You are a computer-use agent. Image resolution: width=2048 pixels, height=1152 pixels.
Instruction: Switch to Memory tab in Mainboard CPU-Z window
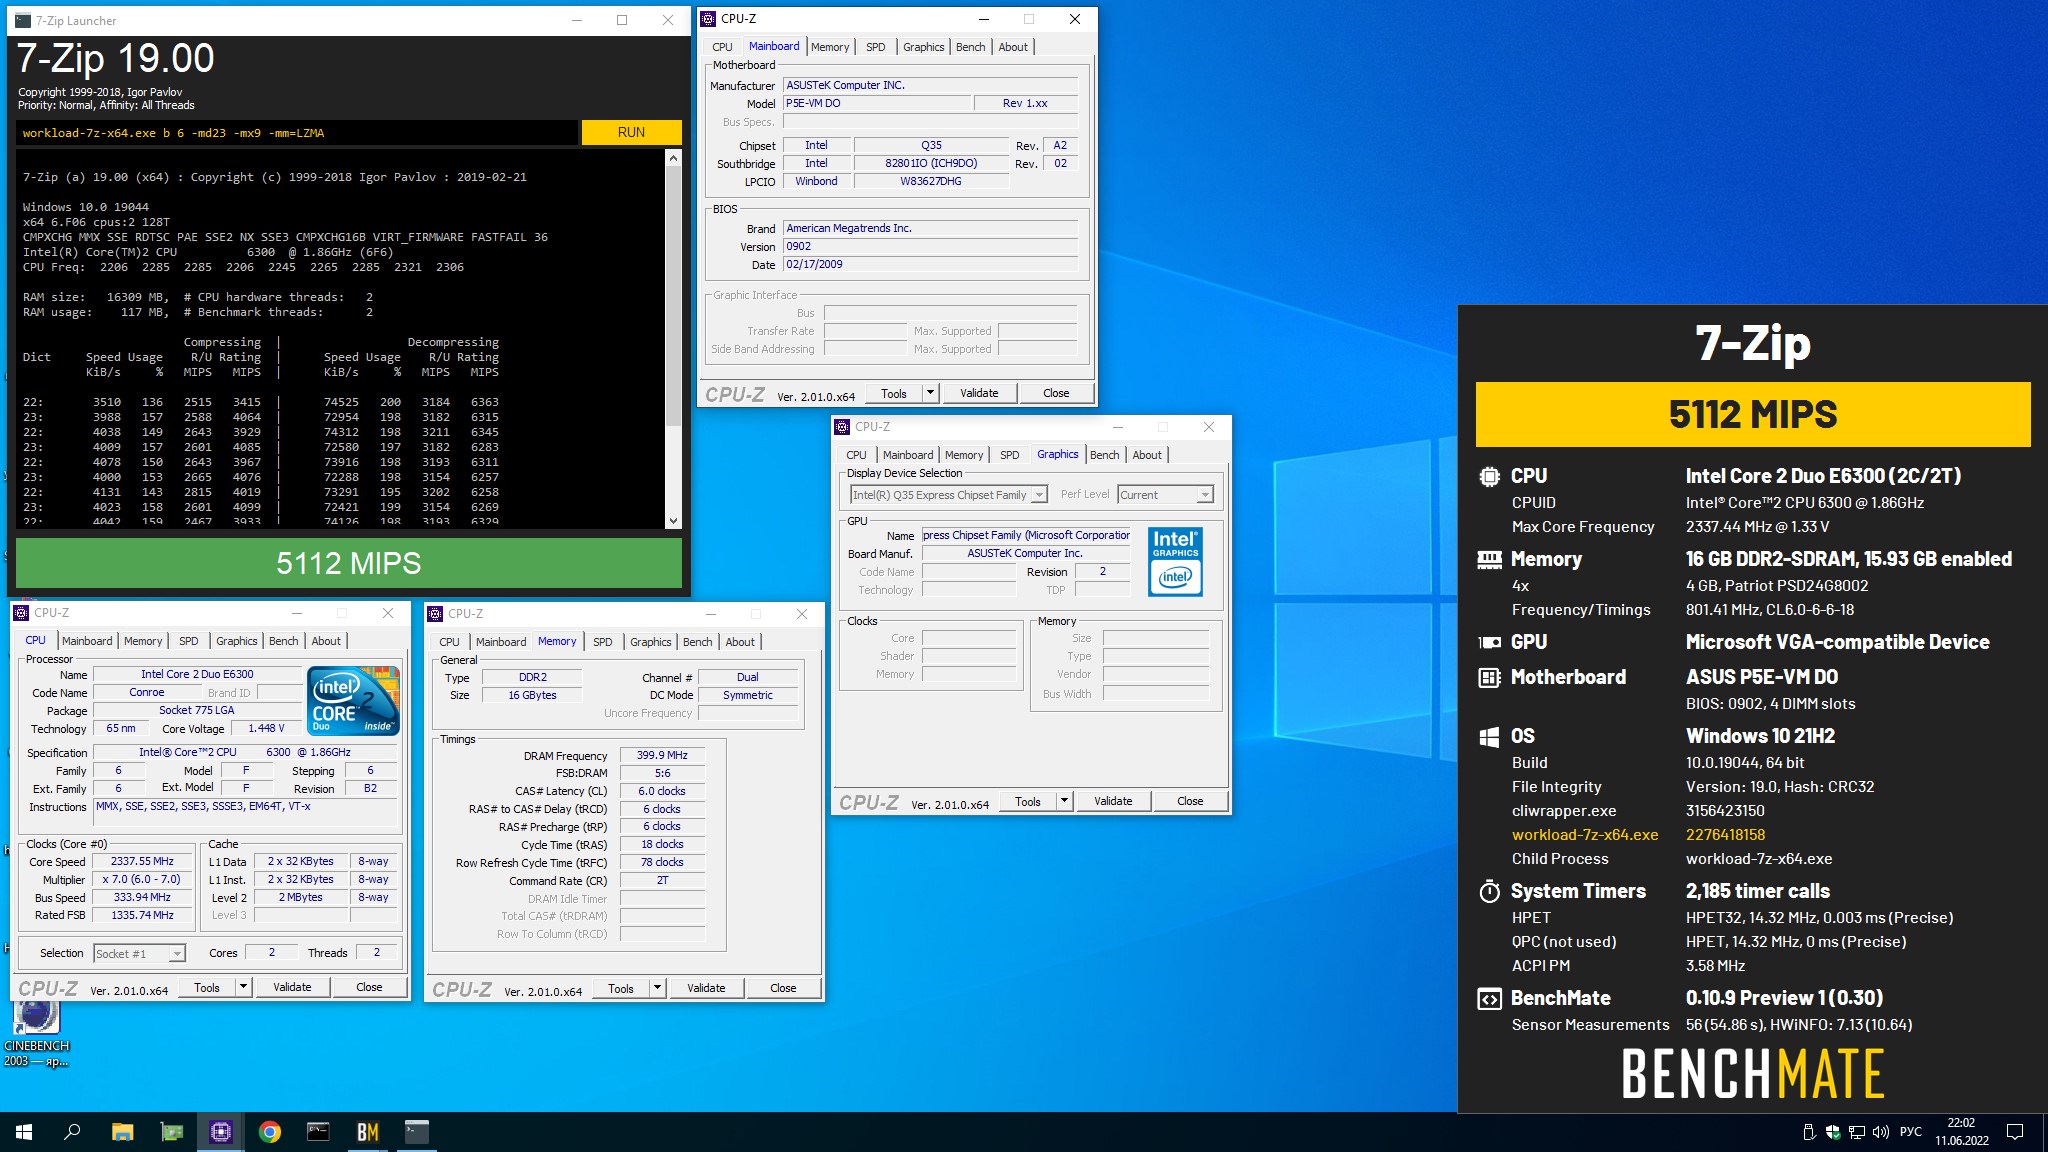(x=830, y=47)
